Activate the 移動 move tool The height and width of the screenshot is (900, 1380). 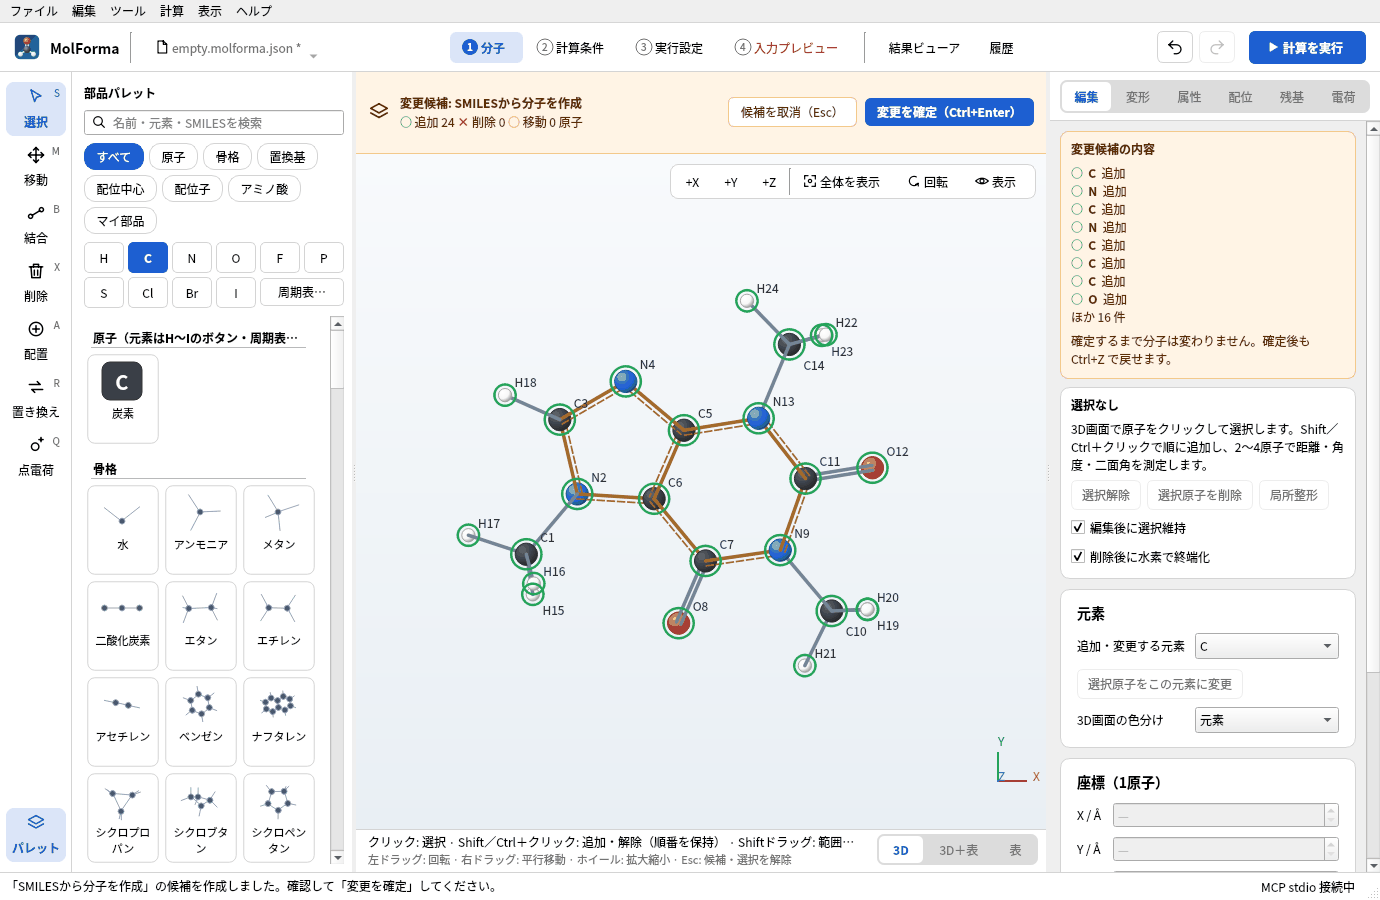36,166
